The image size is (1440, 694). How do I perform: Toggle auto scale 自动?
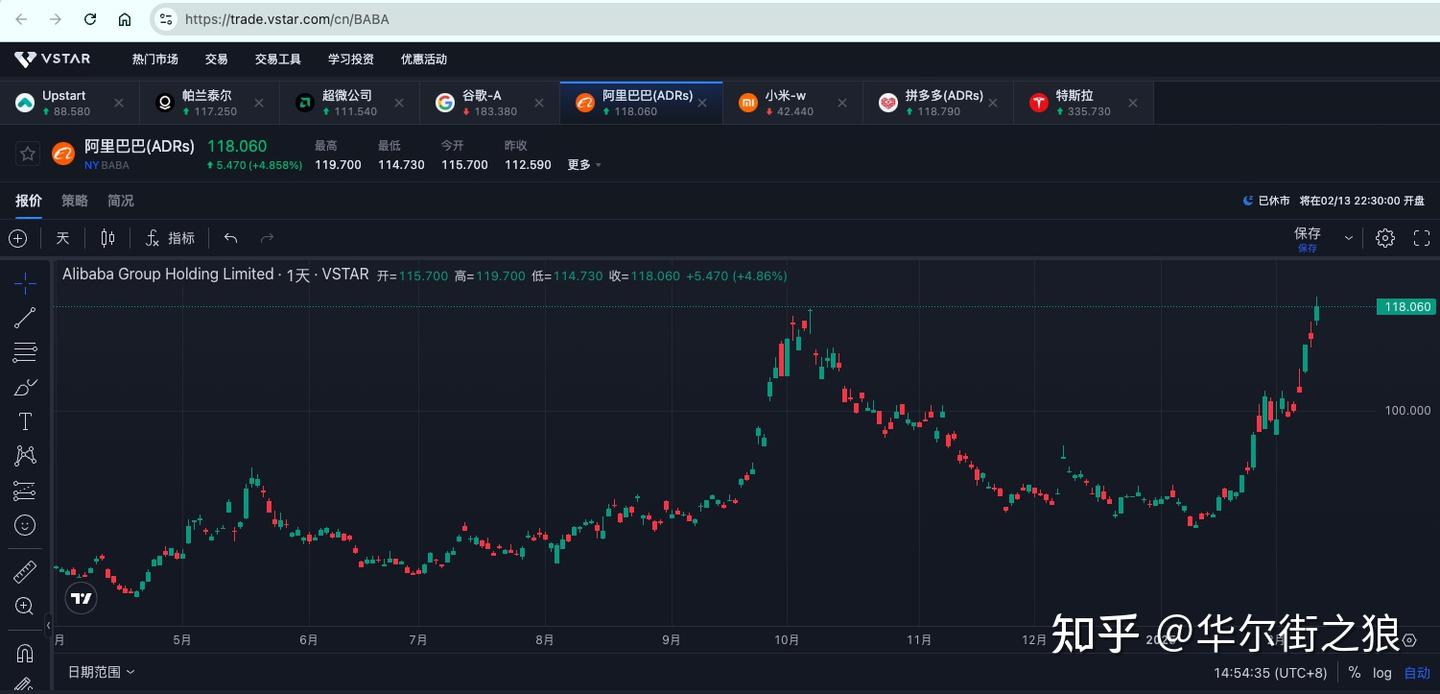point(1417,673)
